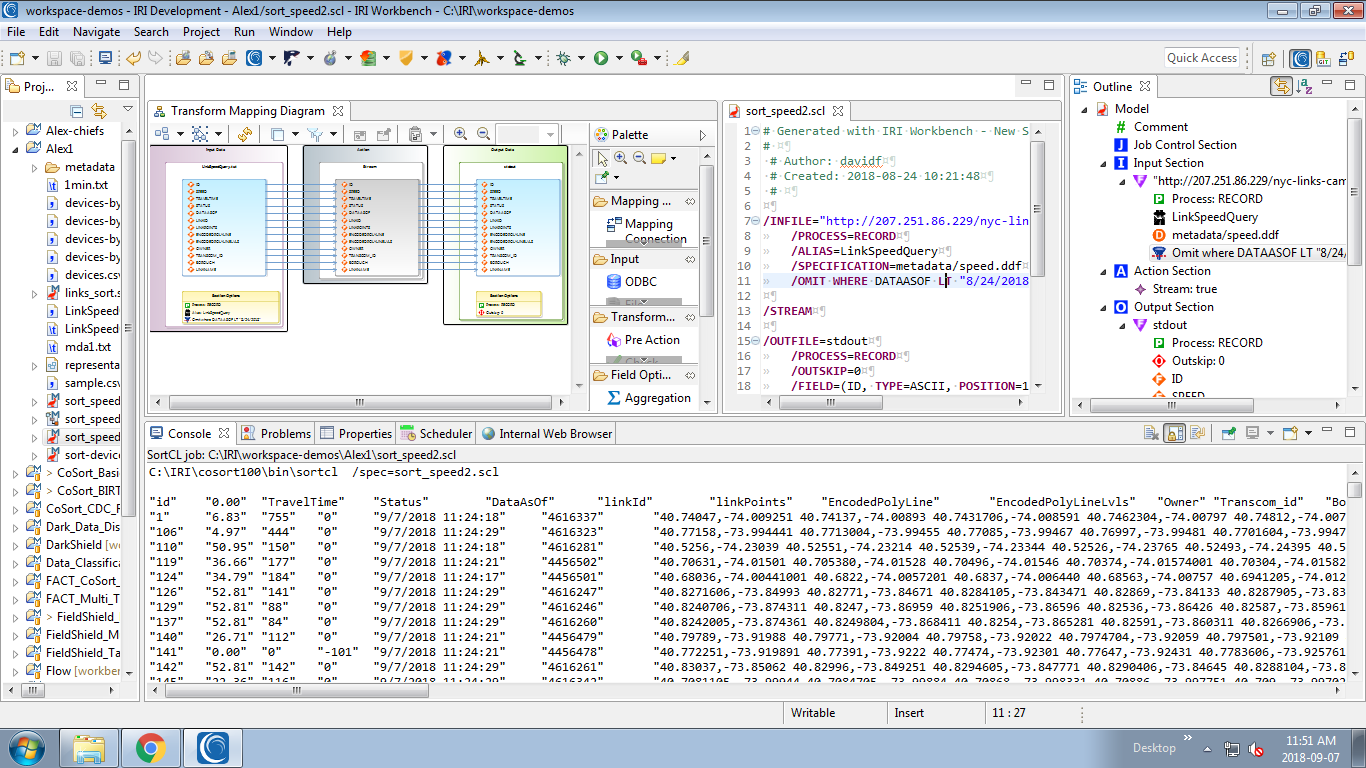Toggle Link with Editor in Project Explorer
This screenshot has width=1366, height=768.
tap(99, 109)
